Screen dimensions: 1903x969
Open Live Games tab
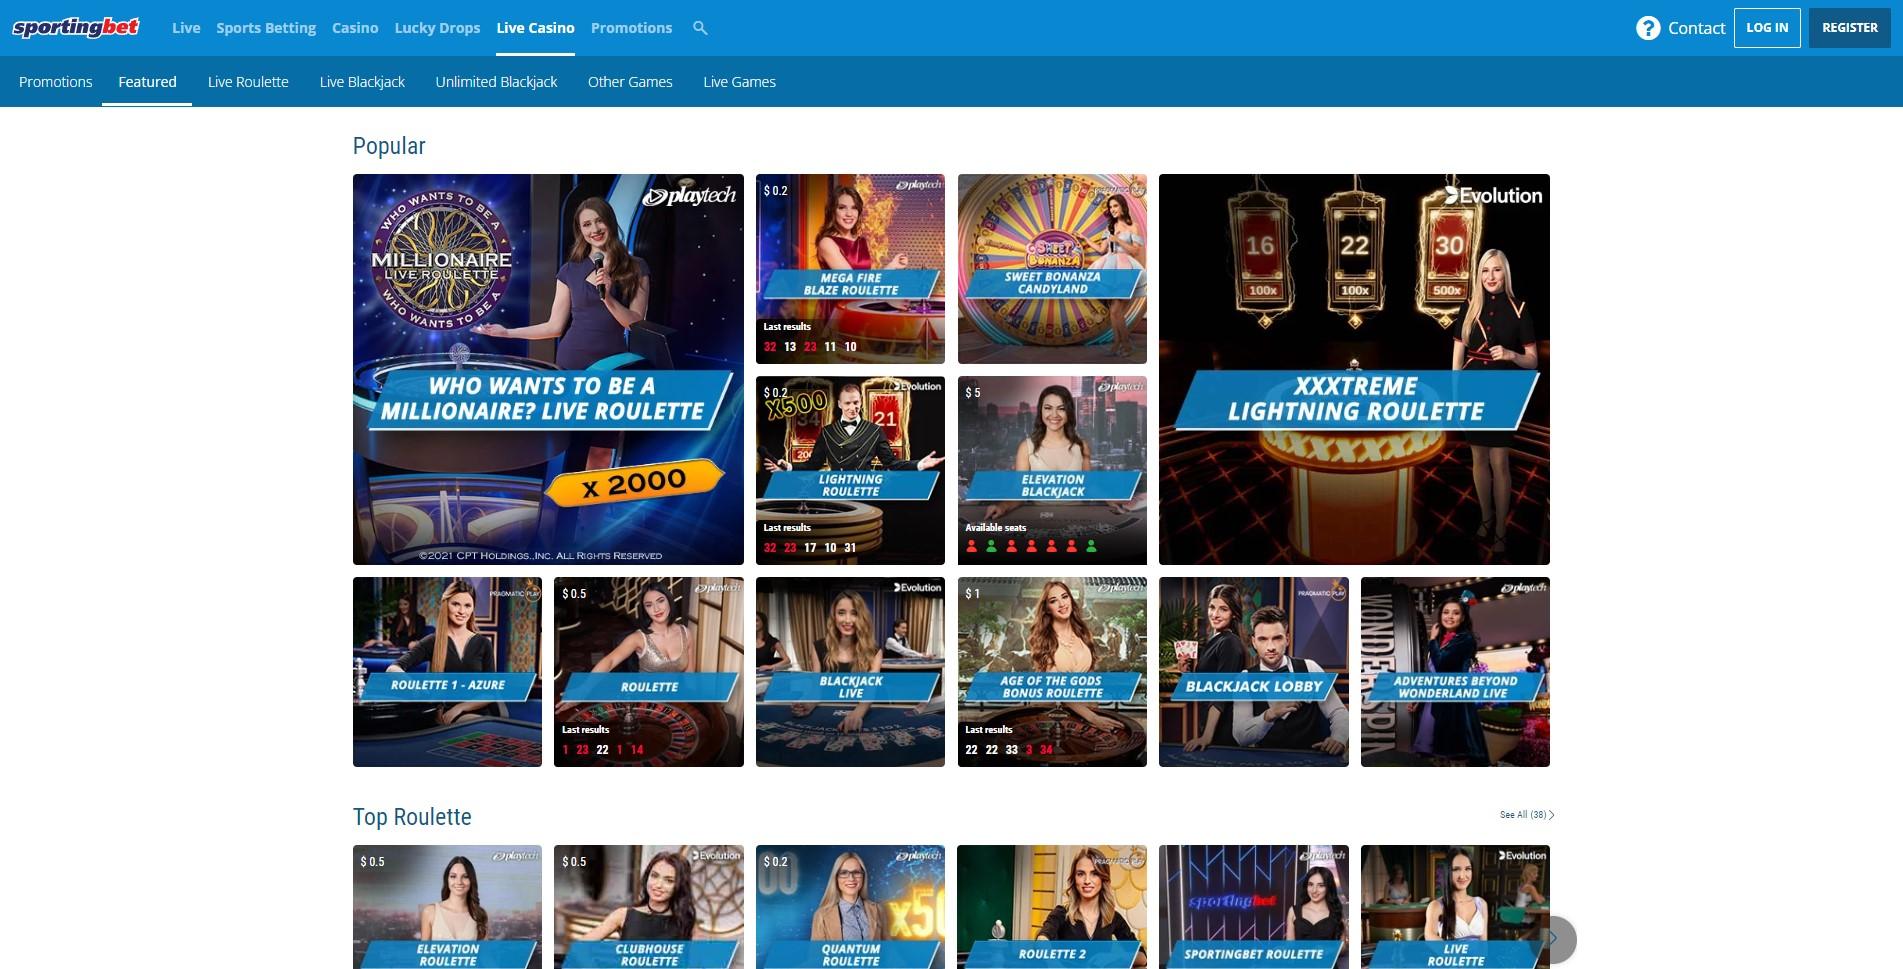coord(739,82)
